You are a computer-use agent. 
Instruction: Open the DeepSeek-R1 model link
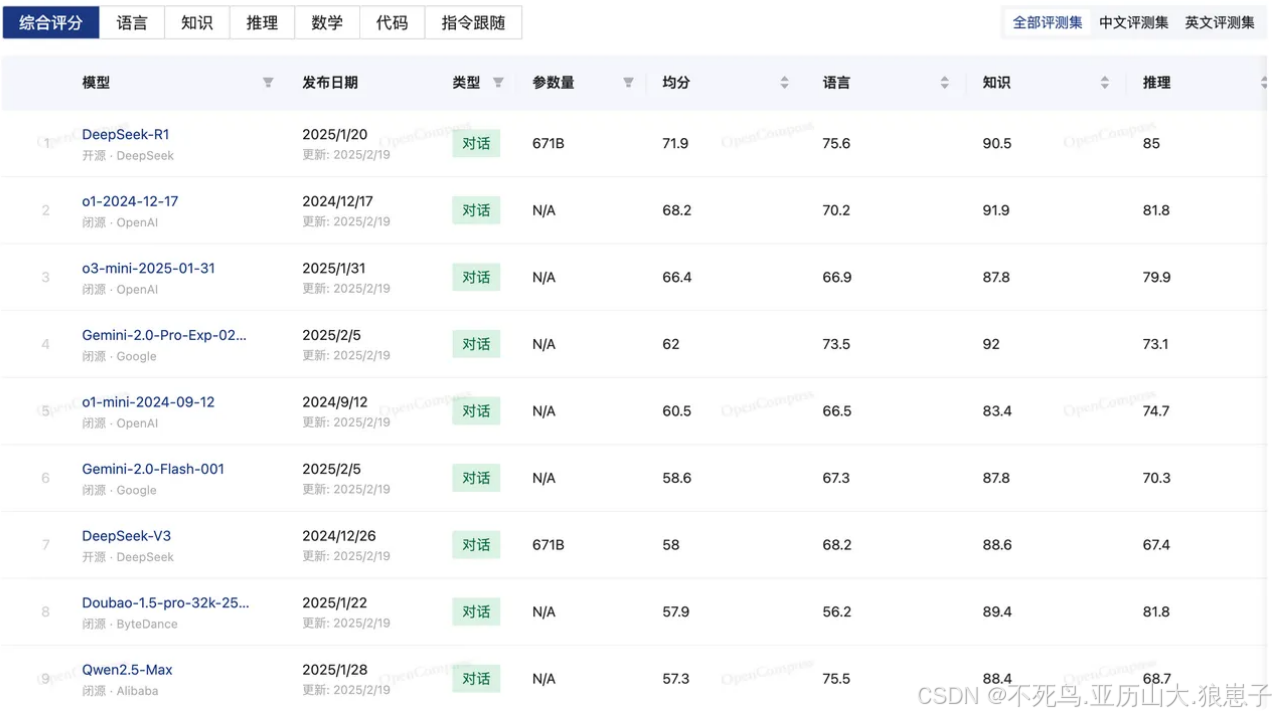point(126,134)
